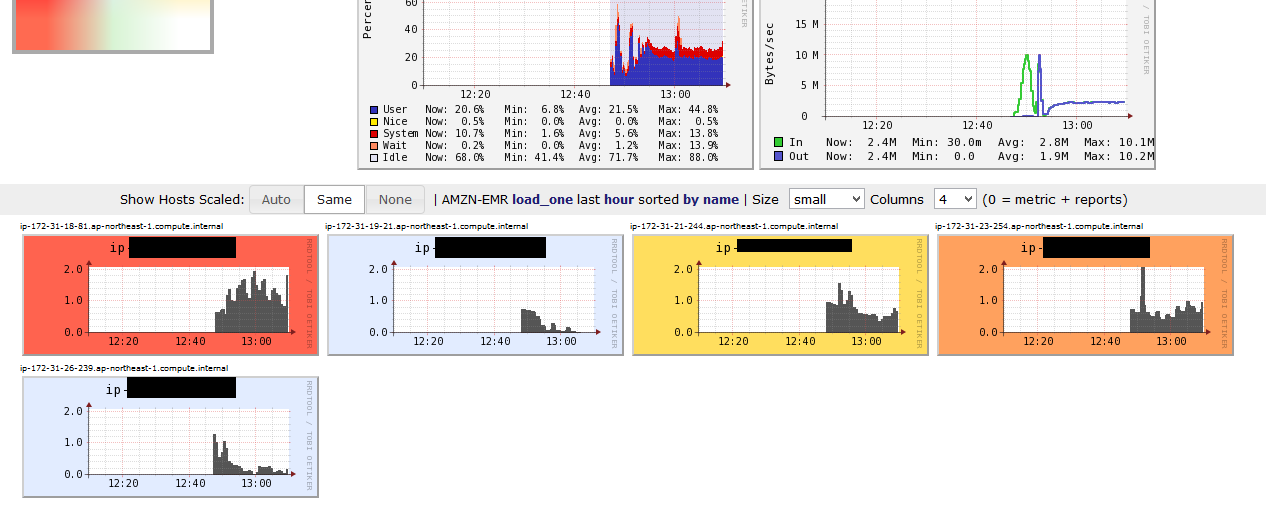
Task: Click the orange Wait legend swatch
Action: click(374, 145)
